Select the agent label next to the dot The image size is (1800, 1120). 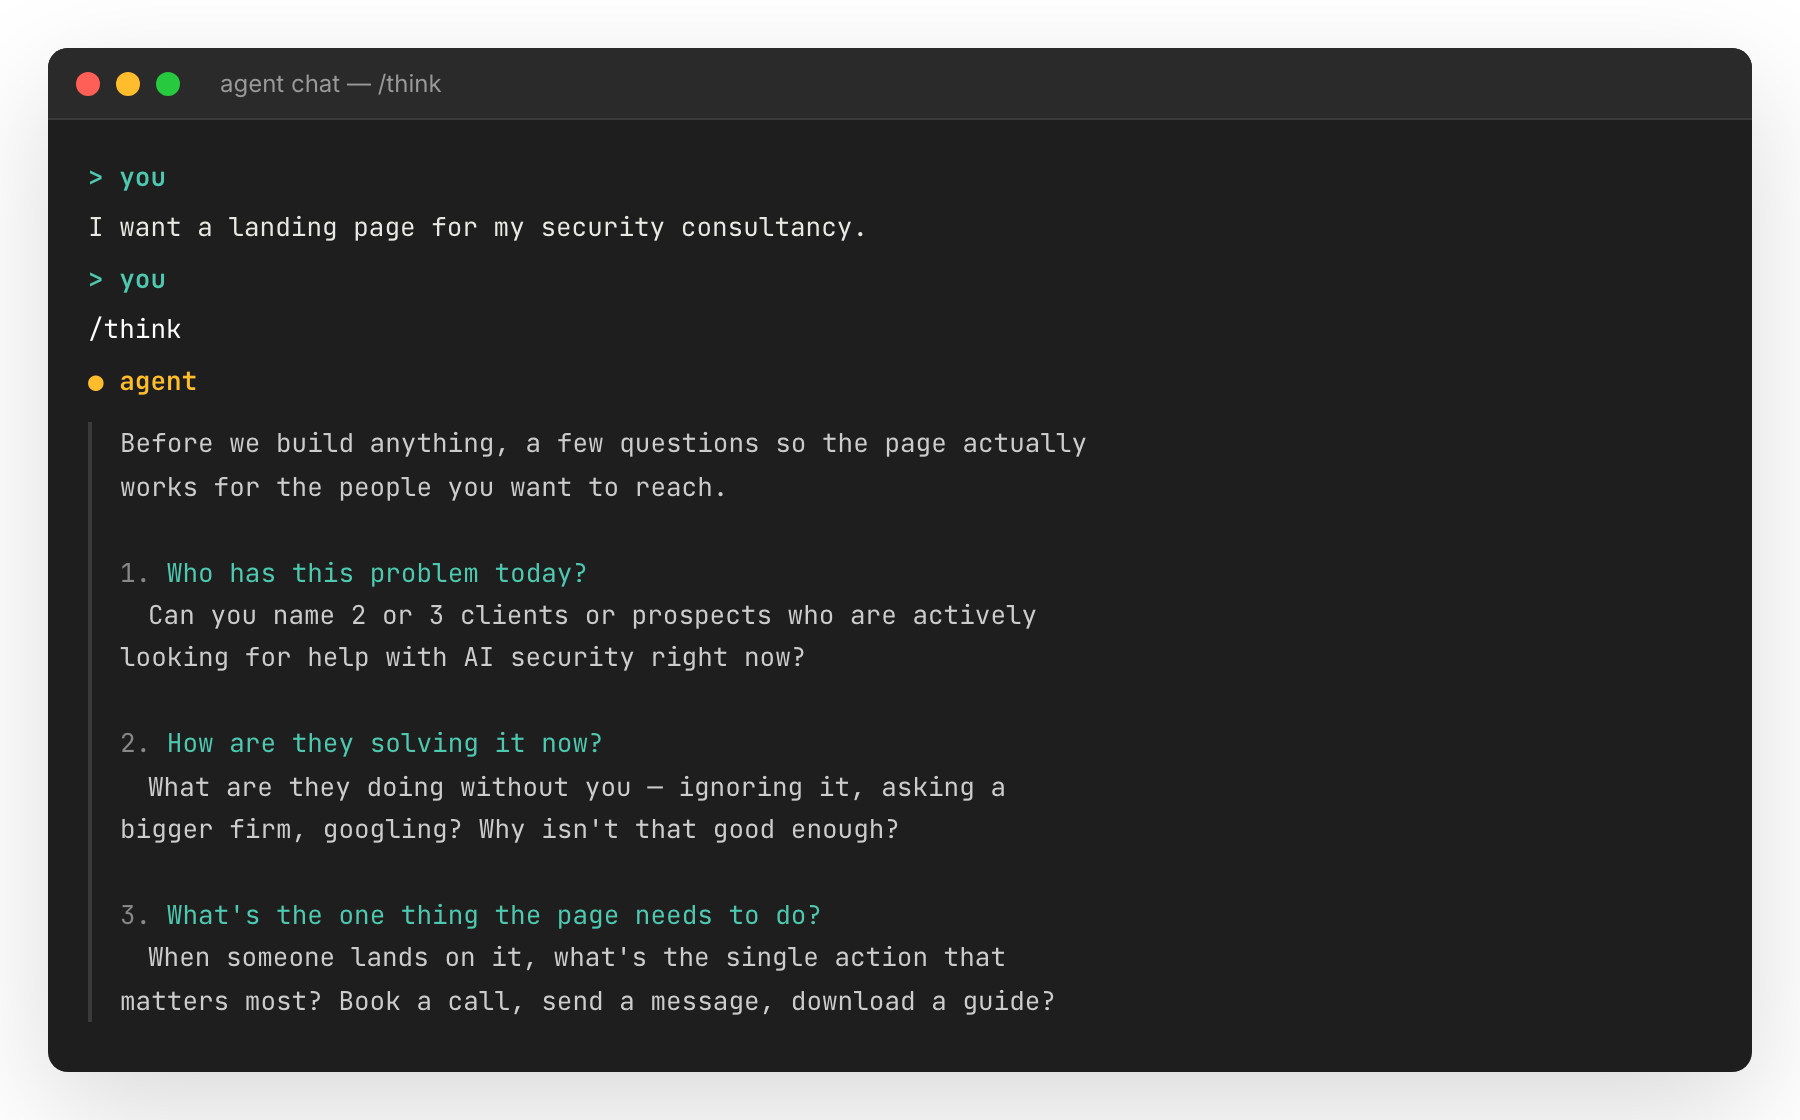click(x=158, y=381)
